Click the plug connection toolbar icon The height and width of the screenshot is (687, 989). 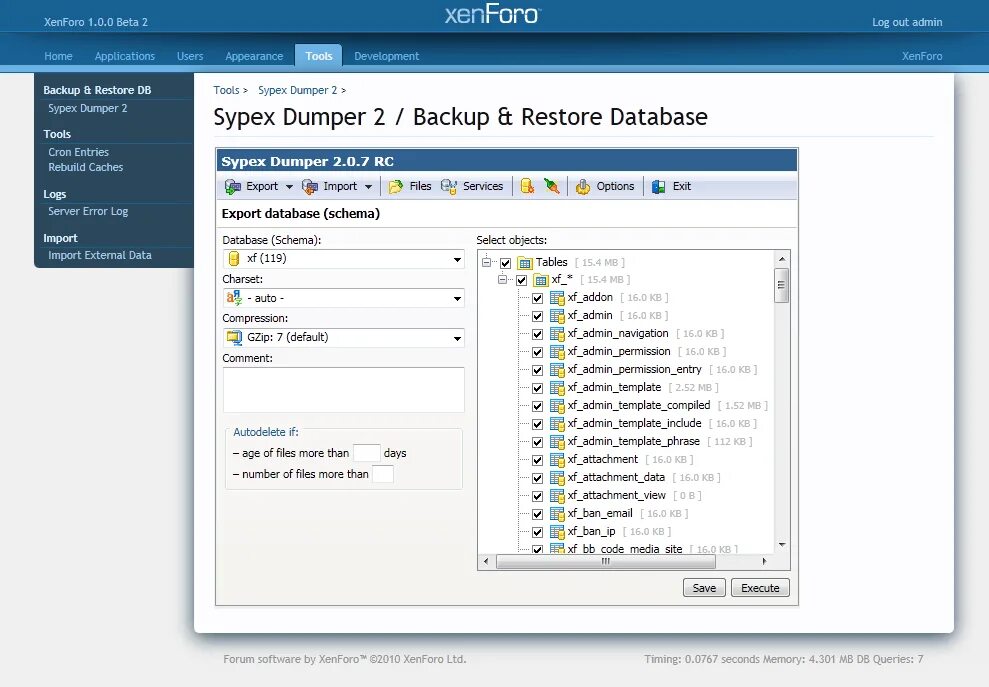552,186
